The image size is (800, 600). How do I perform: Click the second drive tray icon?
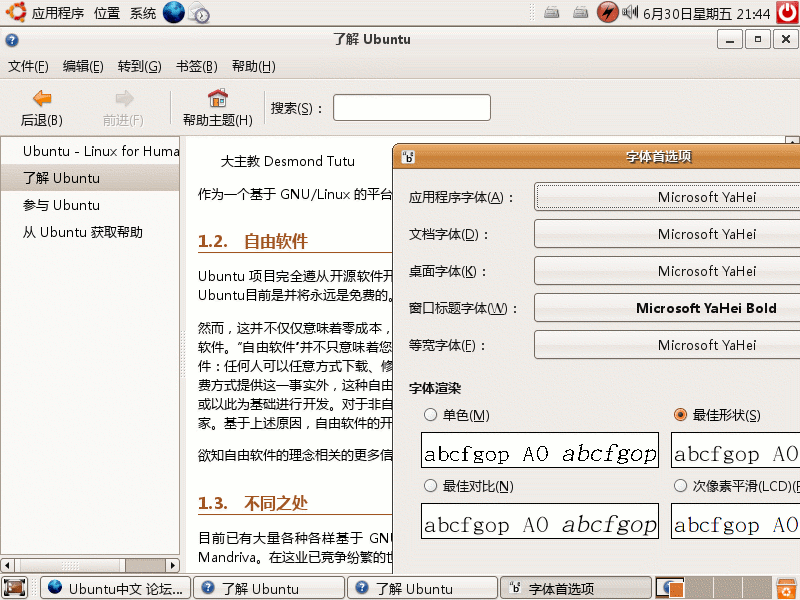(x=581, y=12)
